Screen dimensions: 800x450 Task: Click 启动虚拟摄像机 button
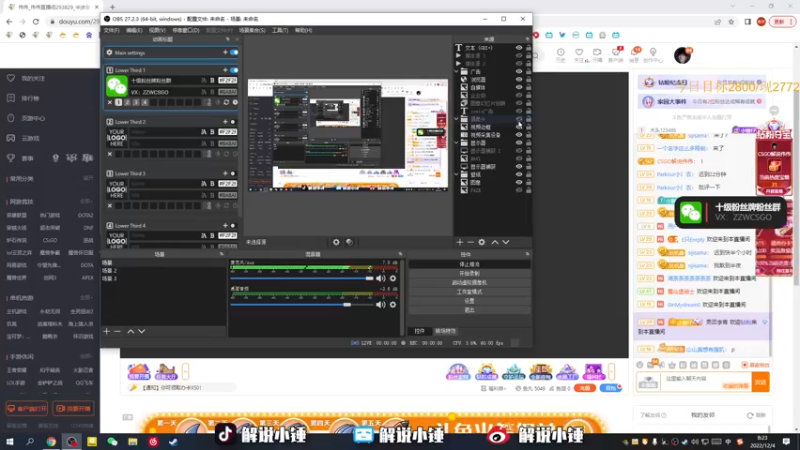(x=469, y=282)
